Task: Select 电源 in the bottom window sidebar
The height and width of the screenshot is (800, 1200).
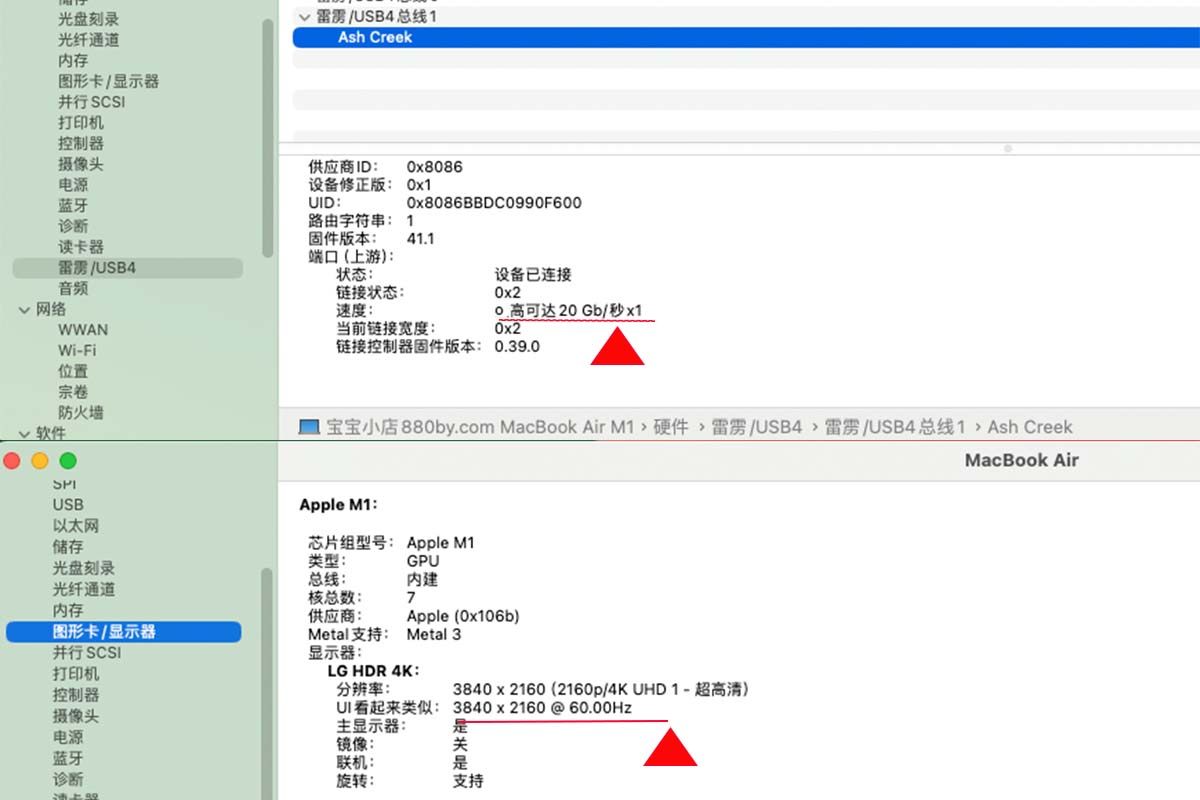Action: point(68,737)
